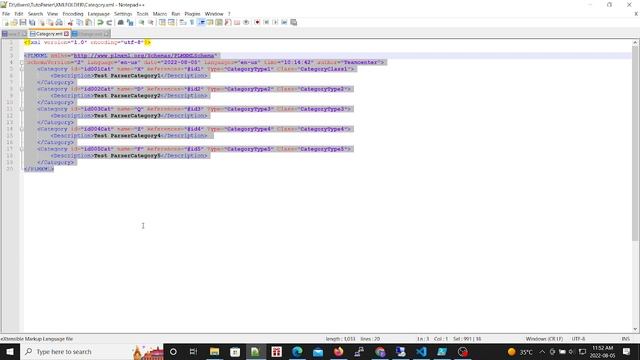Screen dimensions: 640x360
Task: Open the Windows Start menu
Action: click(x=10, y=352)
